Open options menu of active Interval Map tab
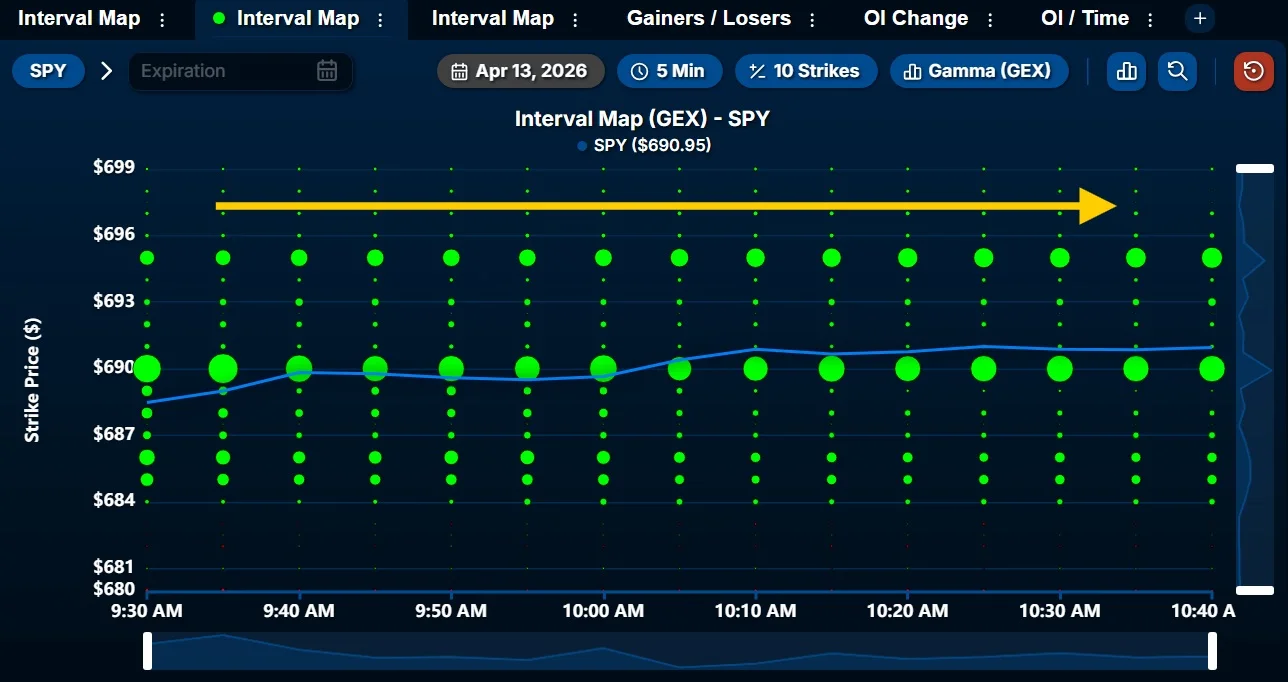1288x682 pixels. [380, 19]
